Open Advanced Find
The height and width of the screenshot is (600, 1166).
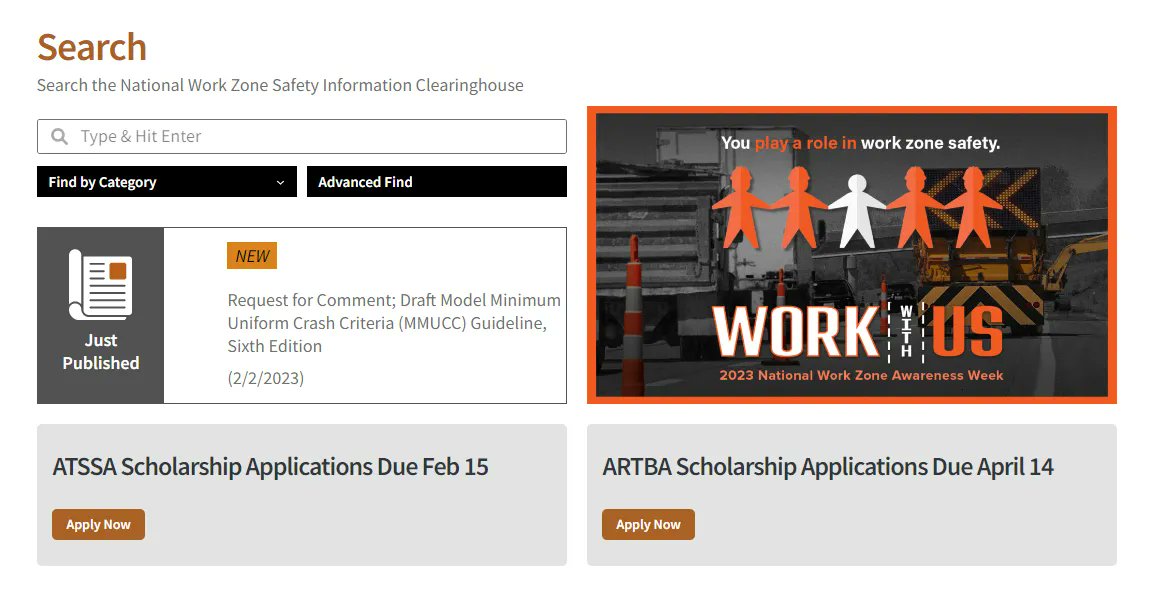(437, 182)
